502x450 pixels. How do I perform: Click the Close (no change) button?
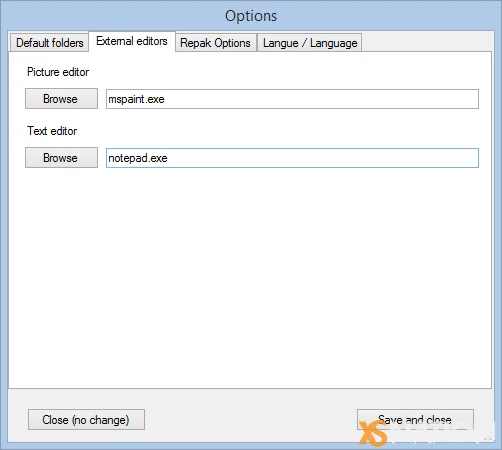pos(86,420)
